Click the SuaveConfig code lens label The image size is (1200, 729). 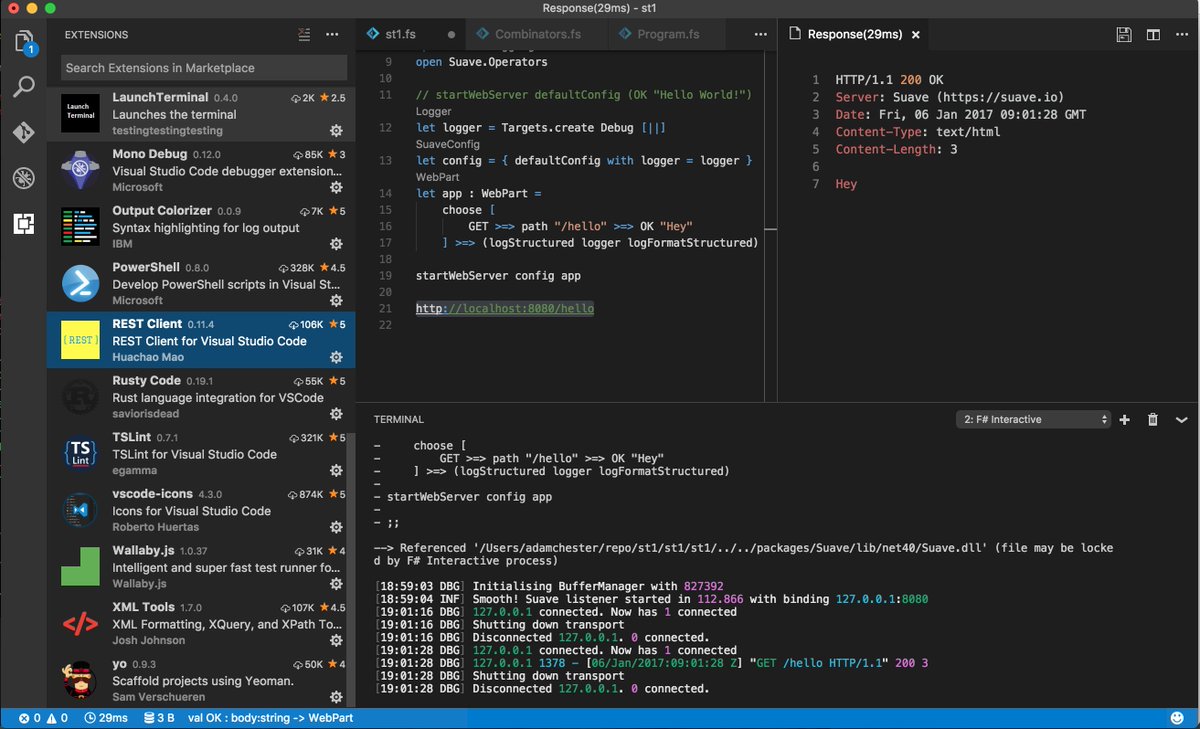[448, 145]
